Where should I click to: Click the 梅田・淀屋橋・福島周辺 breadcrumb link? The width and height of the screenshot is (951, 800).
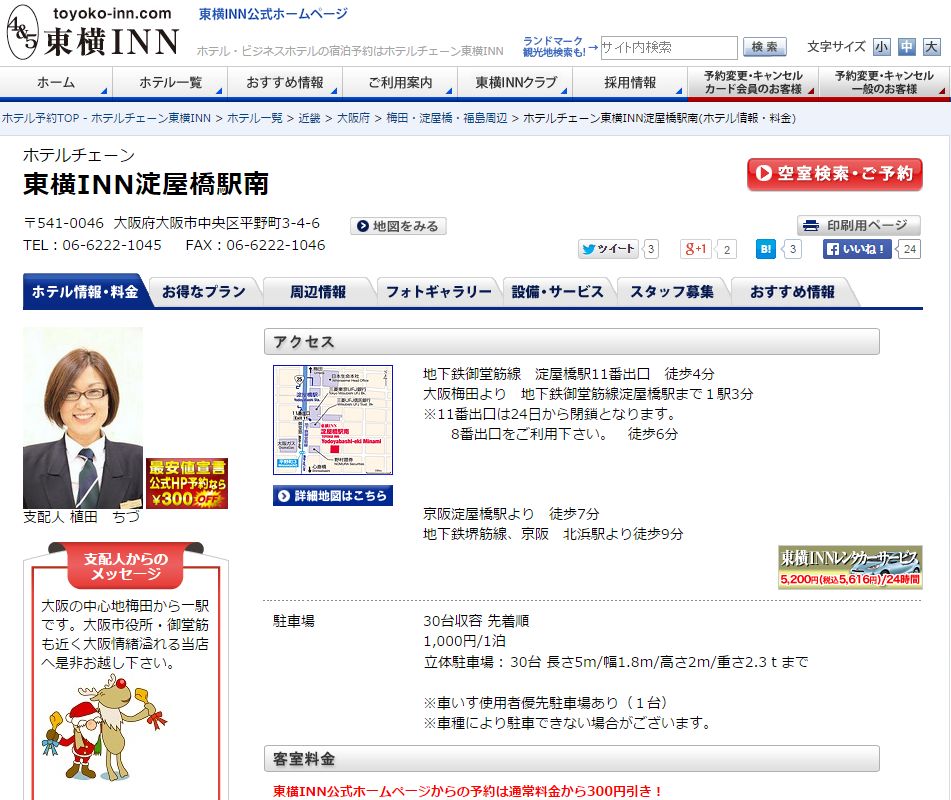click(x=446, y=118)
